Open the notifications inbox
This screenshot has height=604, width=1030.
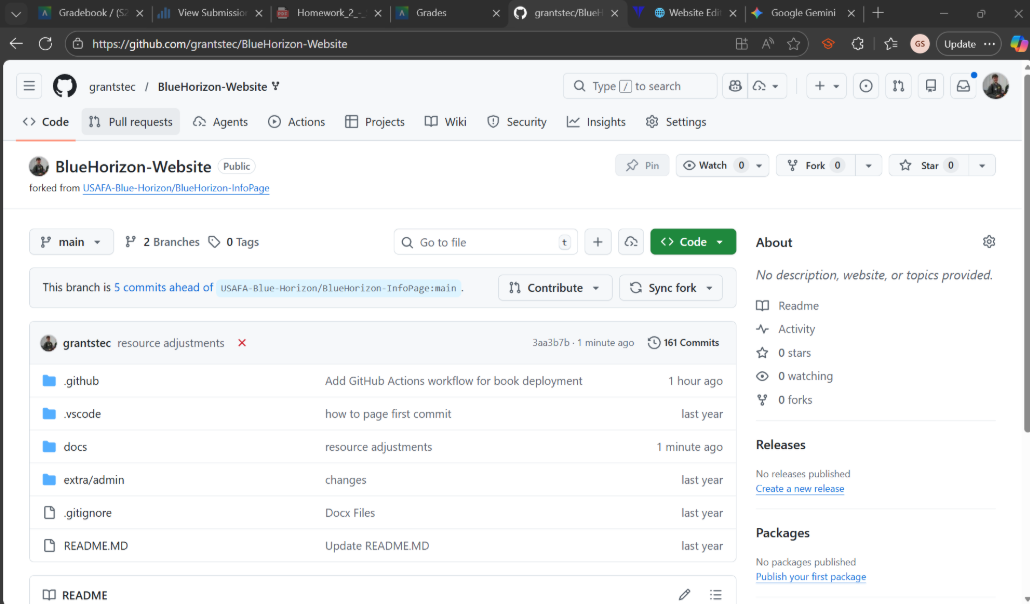[x=963, y=86]
